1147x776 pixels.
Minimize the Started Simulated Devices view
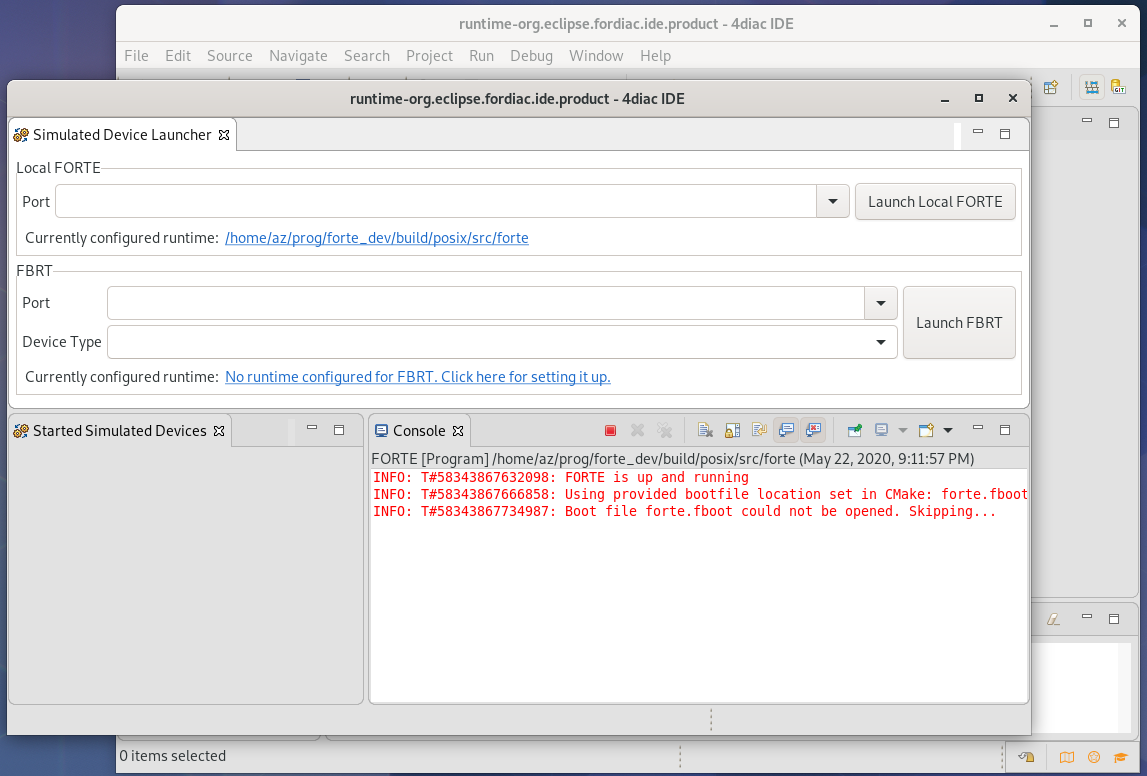312,429
